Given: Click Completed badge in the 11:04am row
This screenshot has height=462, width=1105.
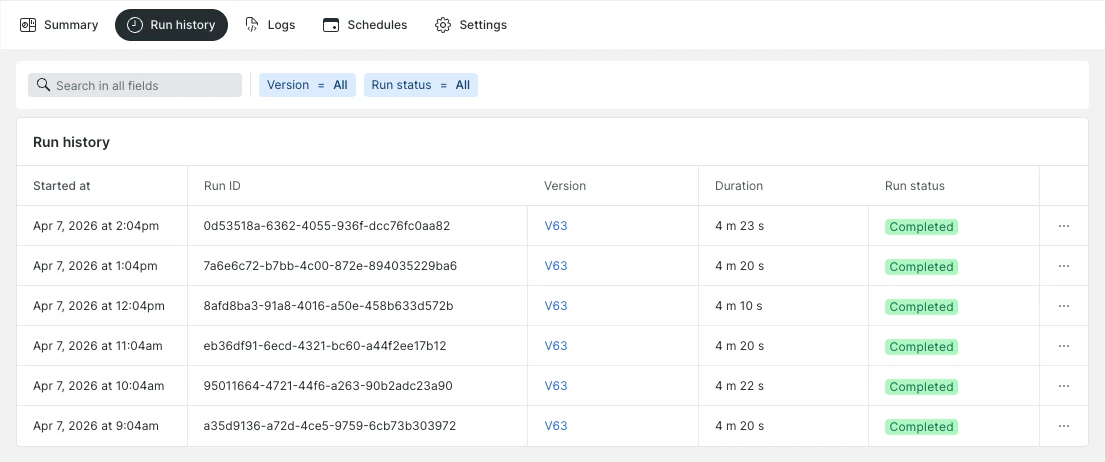Looking at the screenshot, I should 921,346.
